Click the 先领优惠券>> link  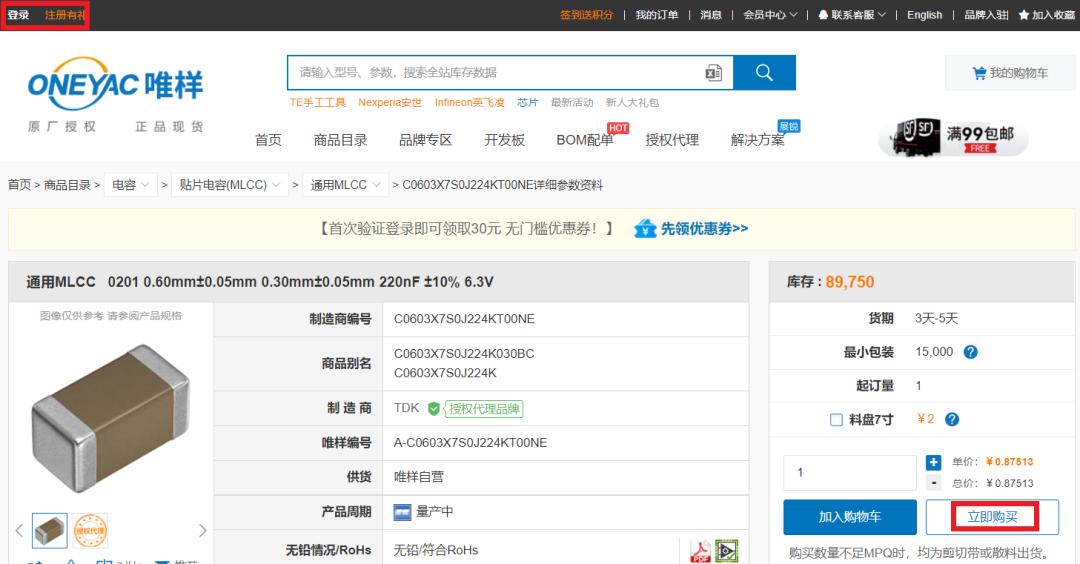click(x=704, y=228)
